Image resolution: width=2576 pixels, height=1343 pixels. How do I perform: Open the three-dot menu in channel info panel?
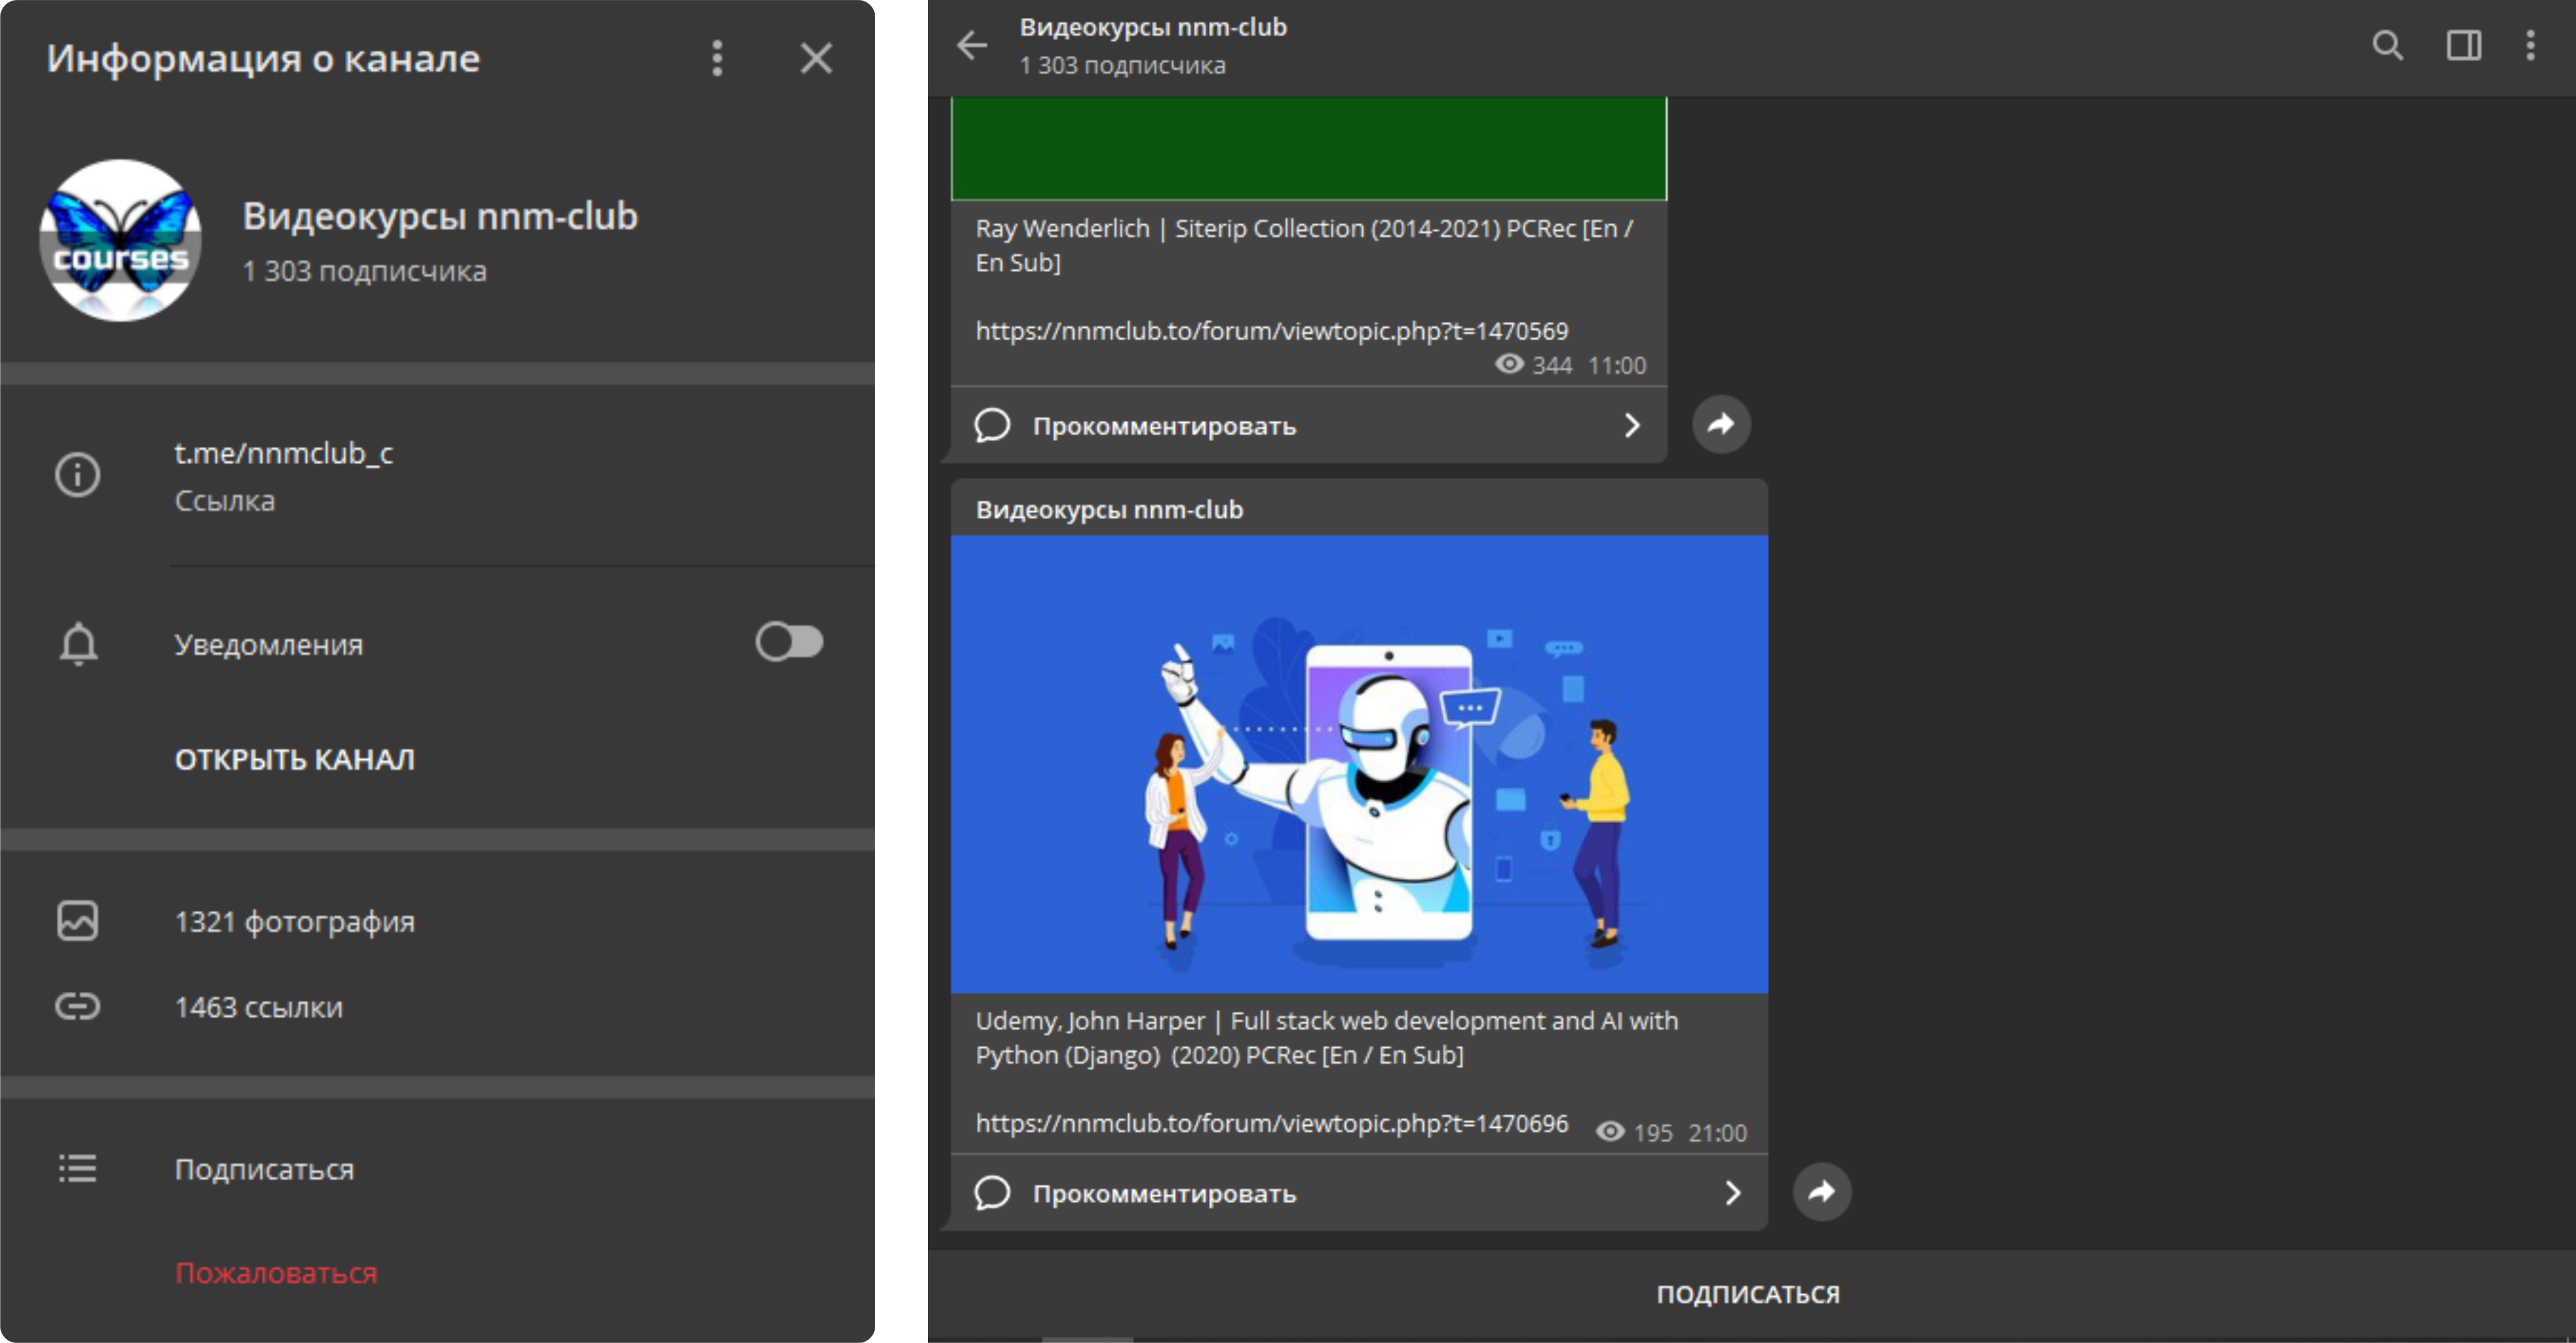(x=717, y=59)
